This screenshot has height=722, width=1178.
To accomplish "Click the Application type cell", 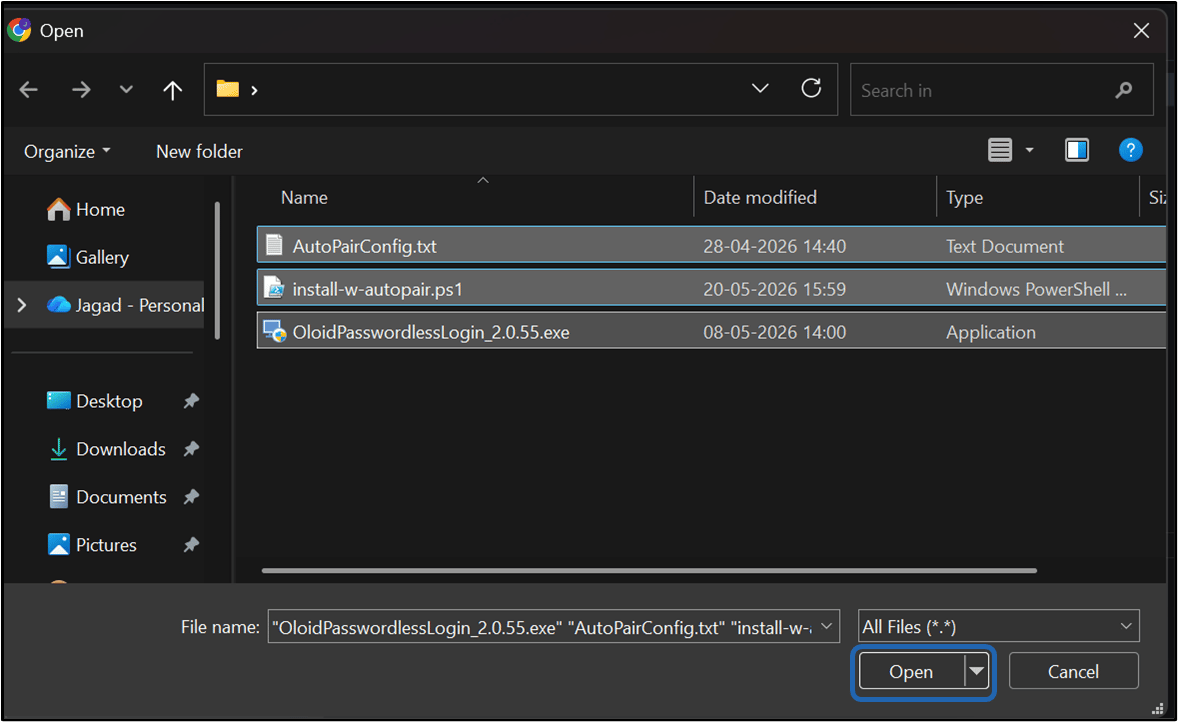I will click(x=990, y=332).
